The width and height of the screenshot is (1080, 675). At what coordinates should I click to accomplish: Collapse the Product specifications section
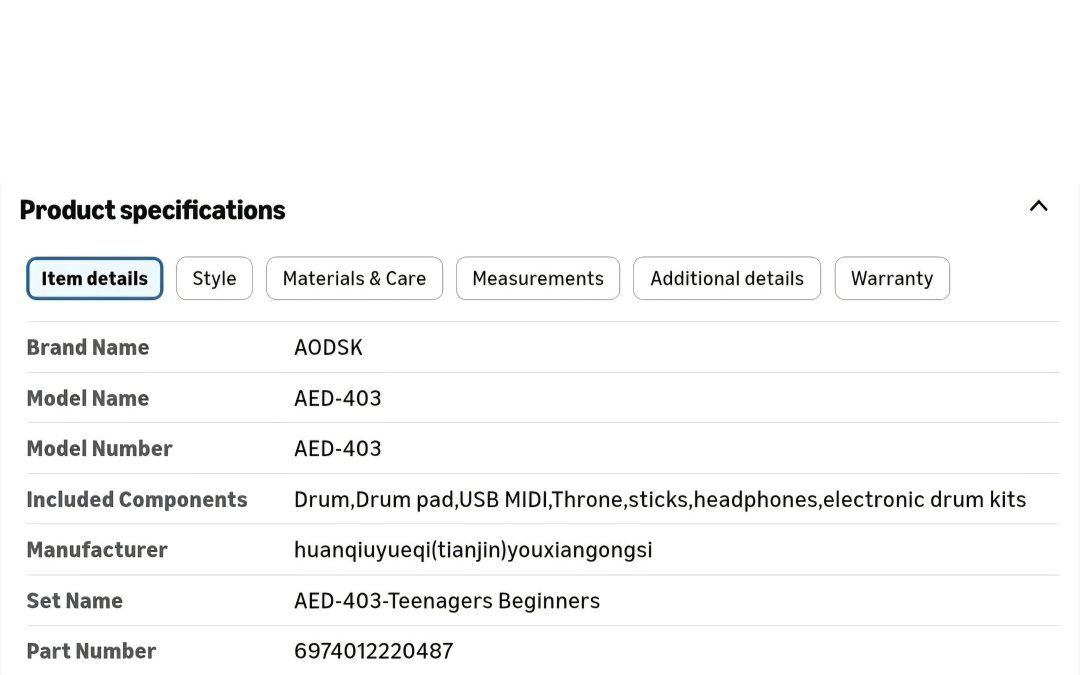click(1038, 207)
